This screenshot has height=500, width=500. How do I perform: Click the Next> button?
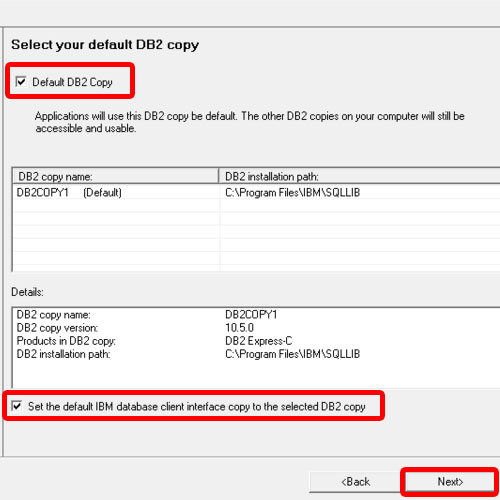pos(450,481)
